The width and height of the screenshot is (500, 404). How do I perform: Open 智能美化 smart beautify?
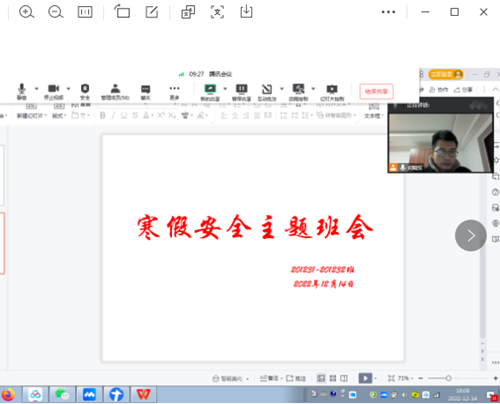231,378
